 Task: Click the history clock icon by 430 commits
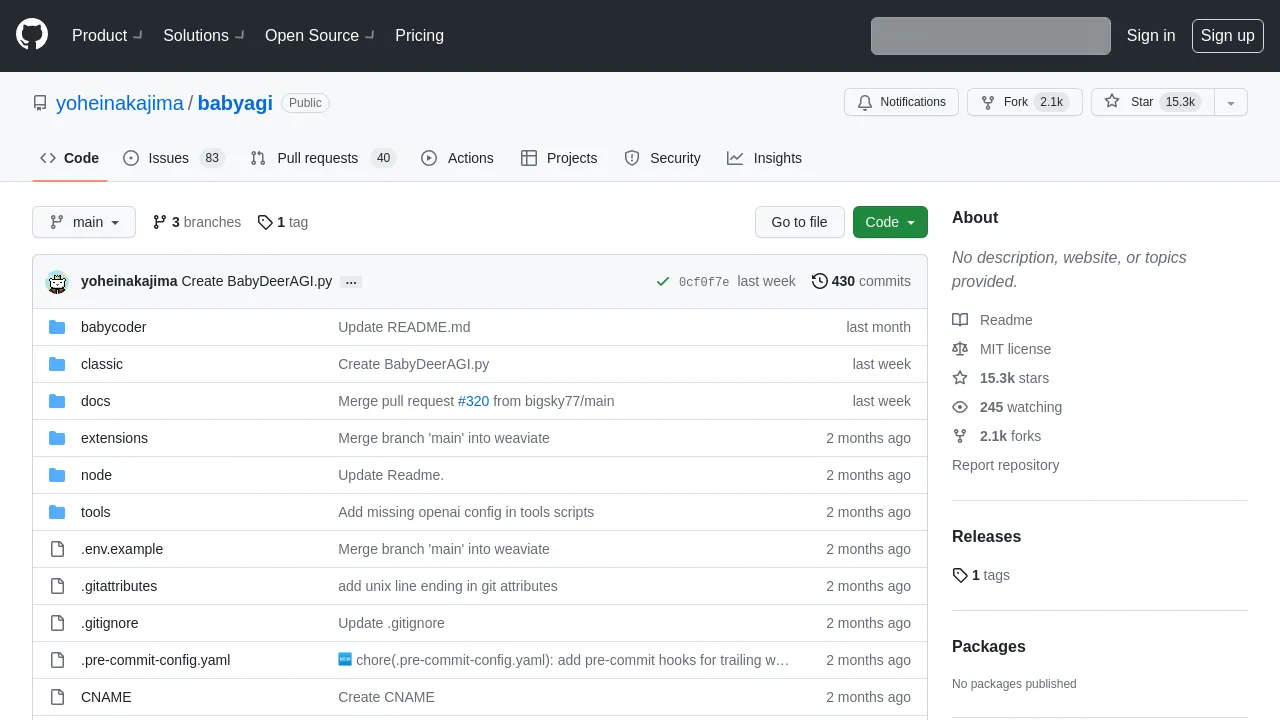pyautogui.click(x=820, y=281)
